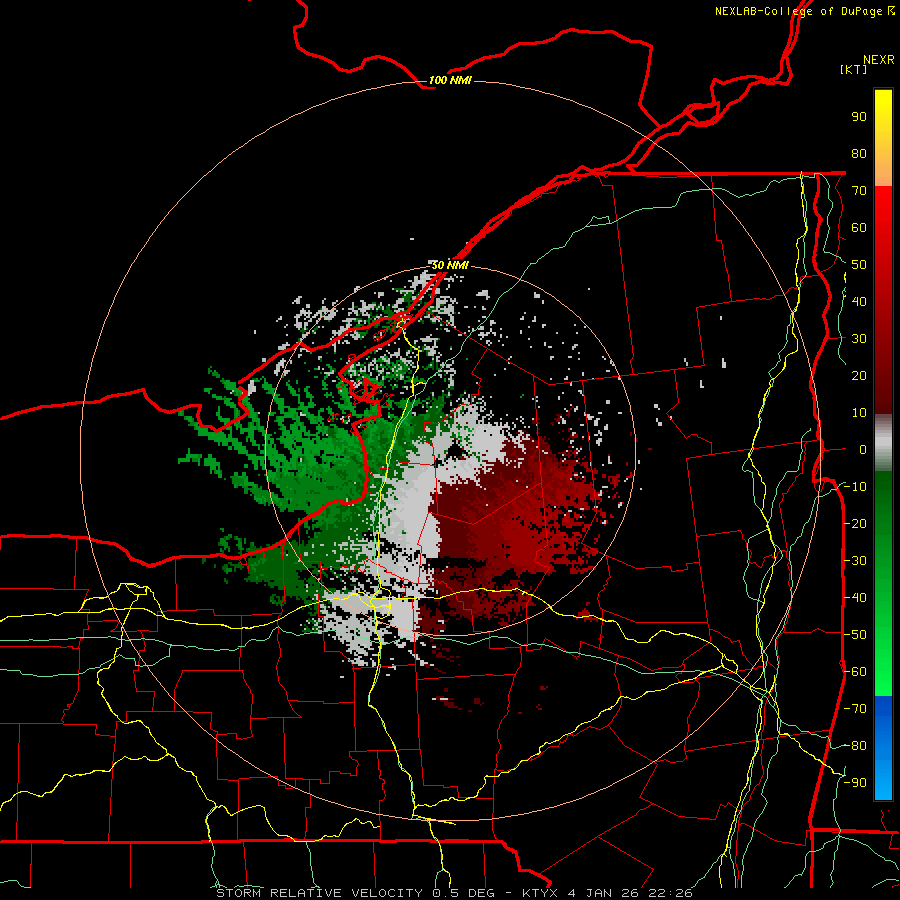The image size is (900, 900).
Task: Click the positive 90 scale label
Action: (859, 117)
